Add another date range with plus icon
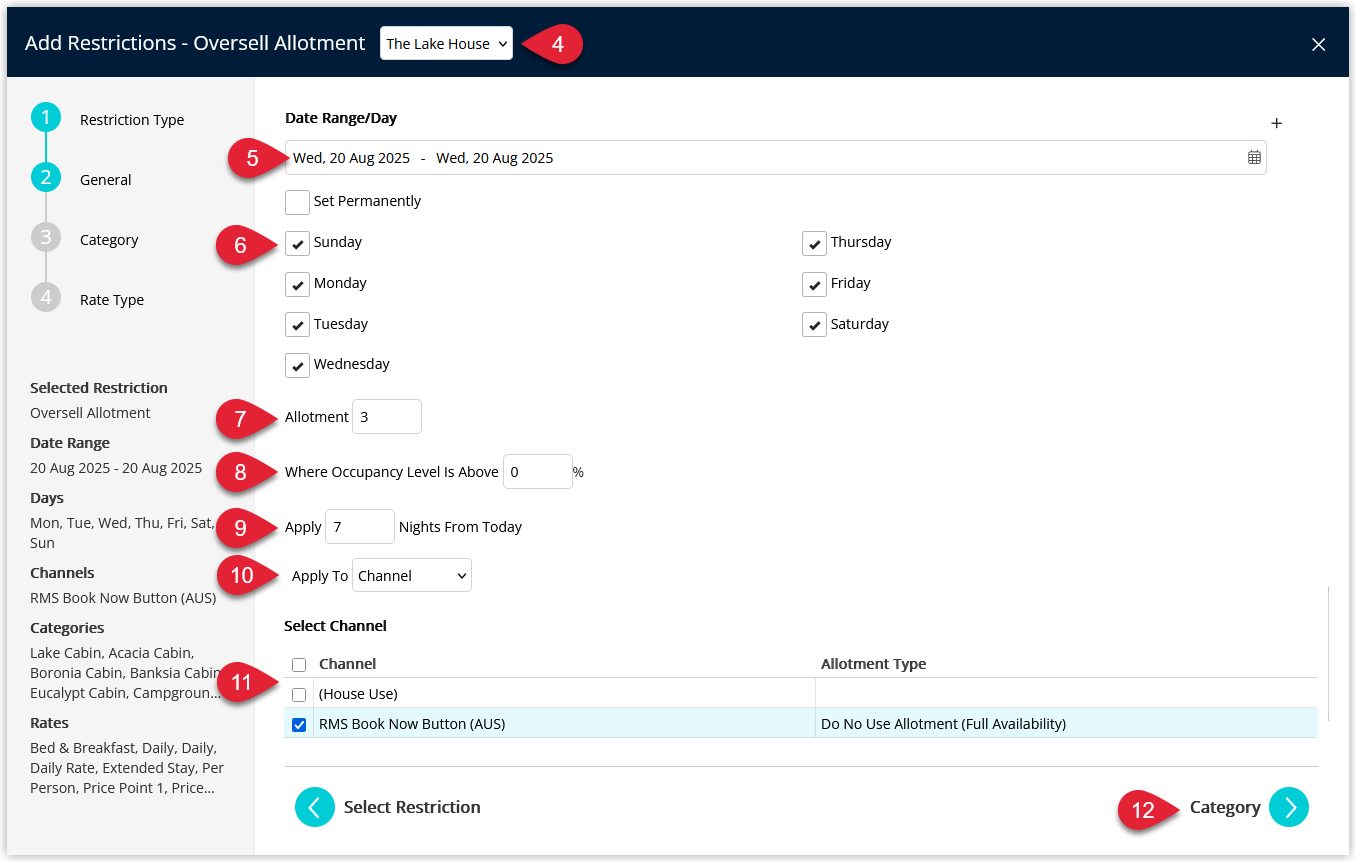Screen dimensions: 1357x863 point(1276,123)
